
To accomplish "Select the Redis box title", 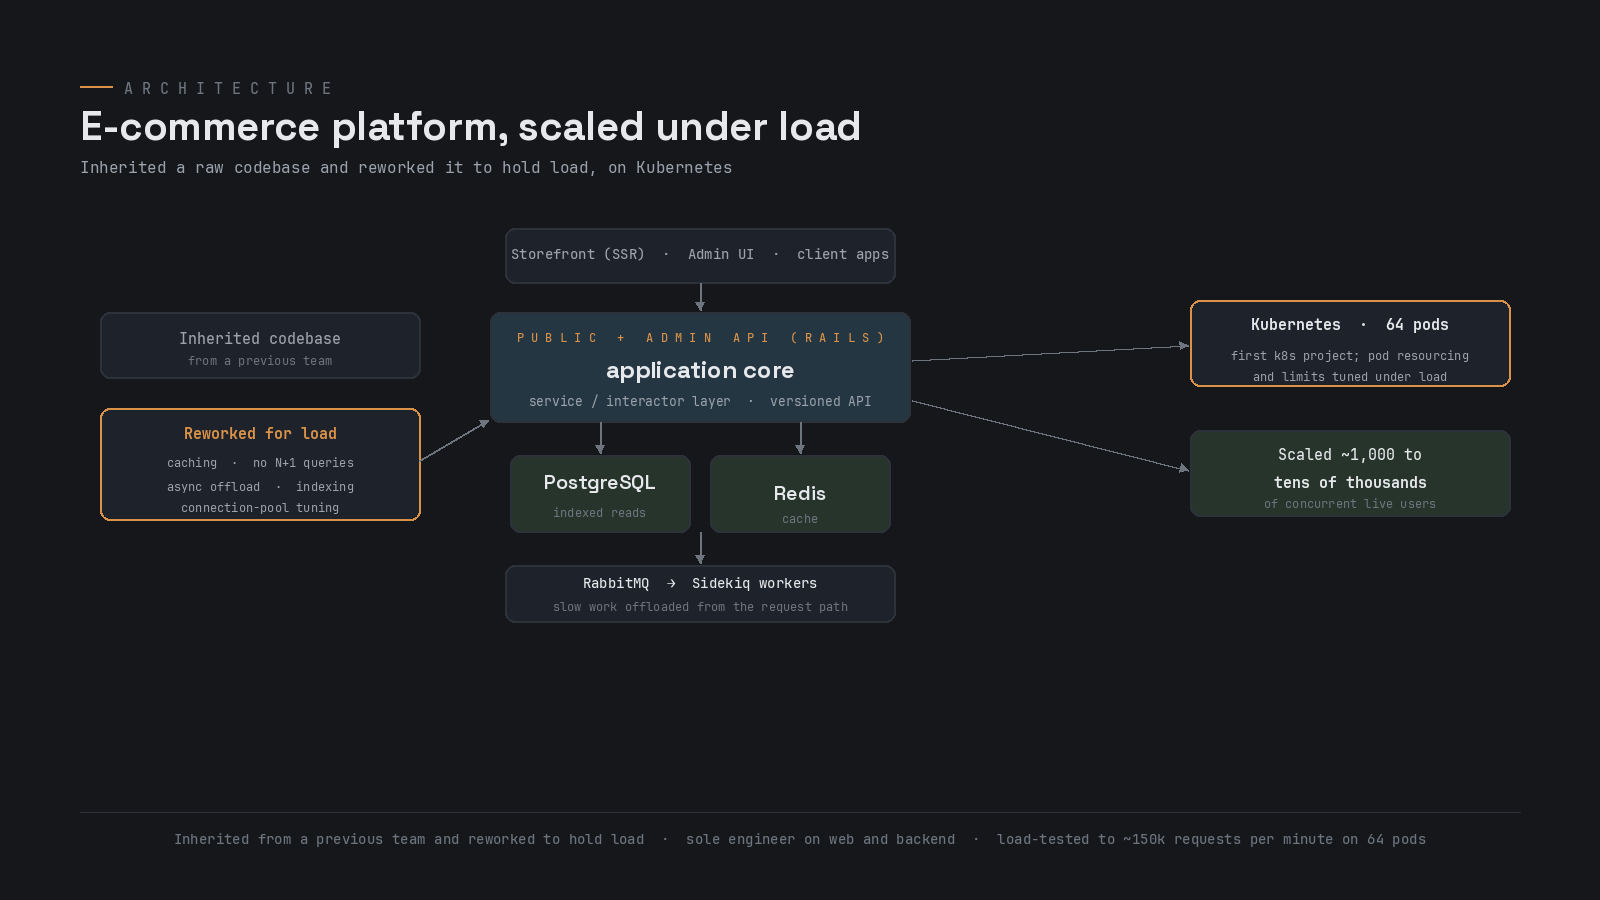I will coord(800,493).
